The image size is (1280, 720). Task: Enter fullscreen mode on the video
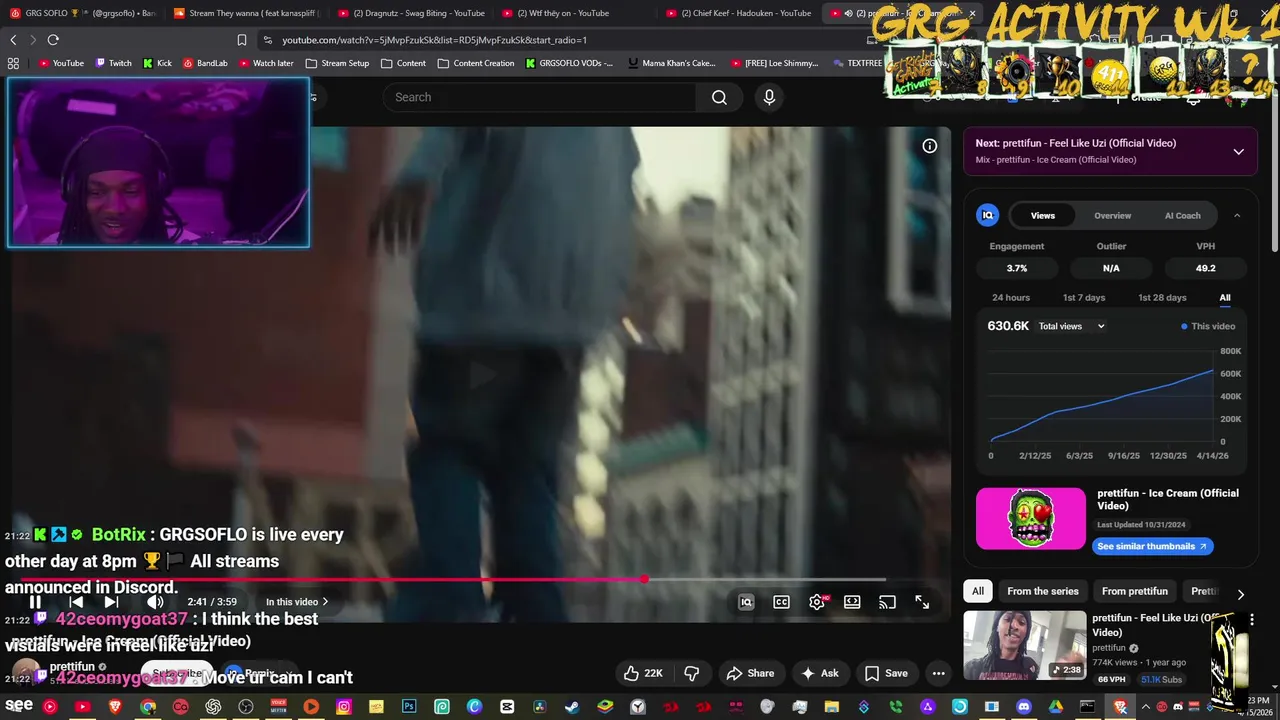(922, 602)
